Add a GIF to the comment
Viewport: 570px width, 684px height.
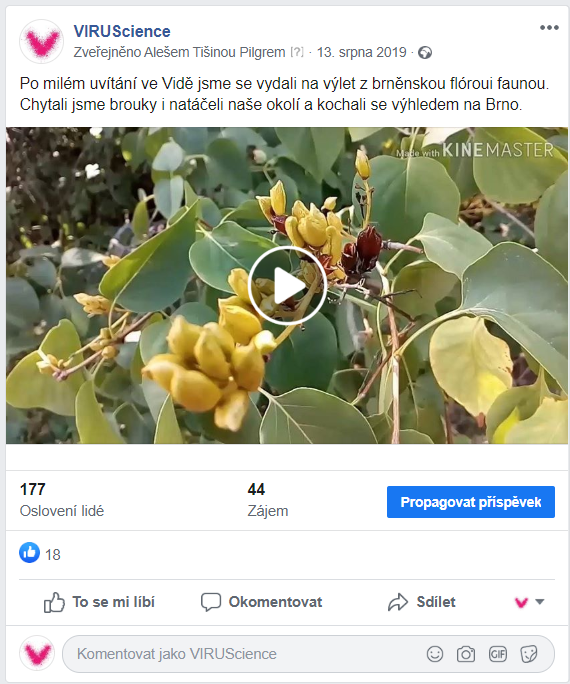tap(498, 654)
